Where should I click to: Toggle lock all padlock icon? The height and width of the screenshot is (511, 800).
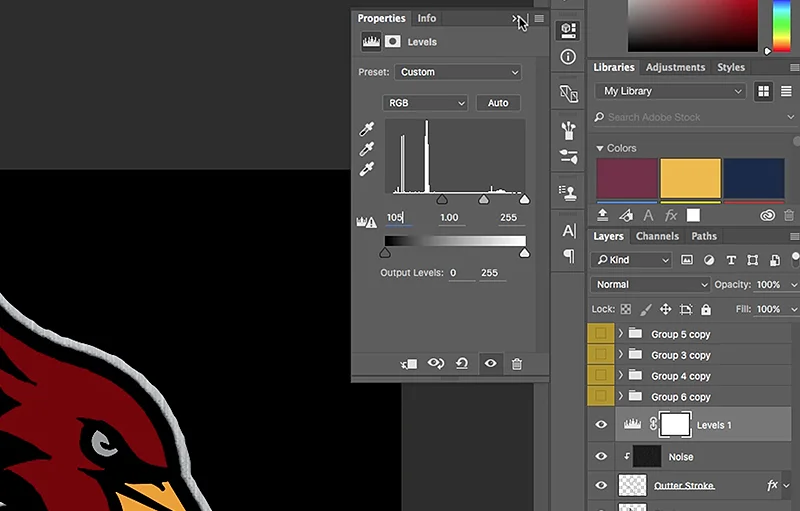706,309
